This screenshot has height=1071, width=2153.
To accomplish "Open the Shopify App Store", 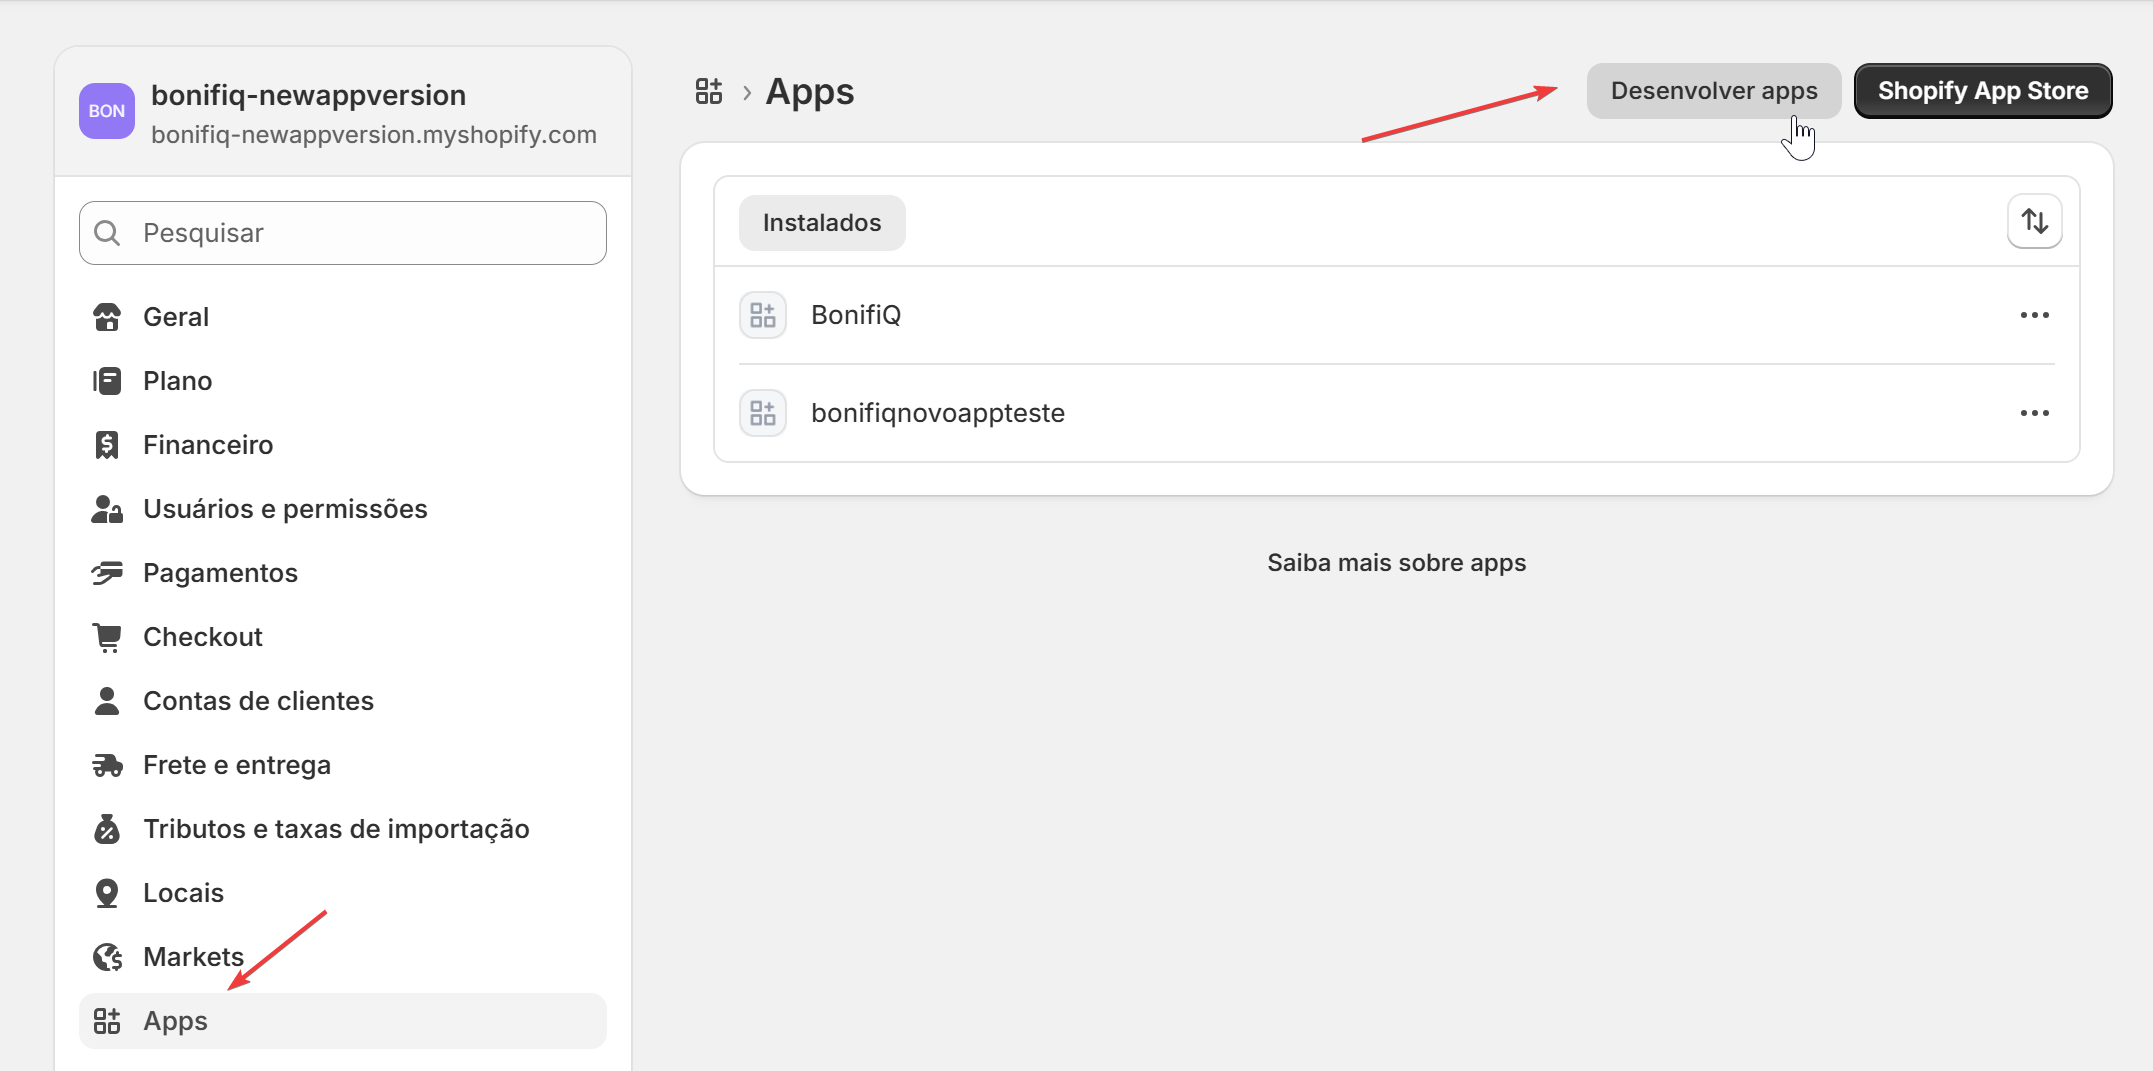I will (1983, 91).
